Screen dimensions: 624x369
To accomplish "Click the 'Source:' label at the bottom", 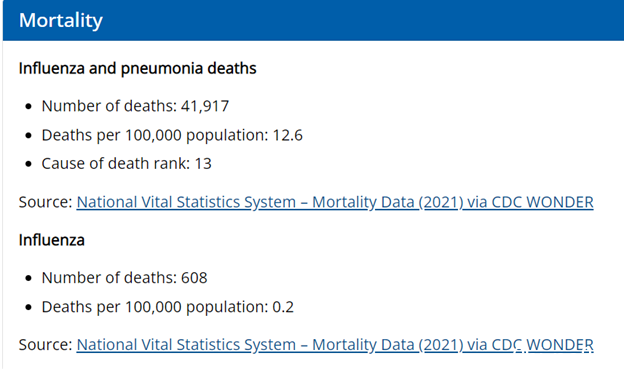I will (x=45, y=345).
